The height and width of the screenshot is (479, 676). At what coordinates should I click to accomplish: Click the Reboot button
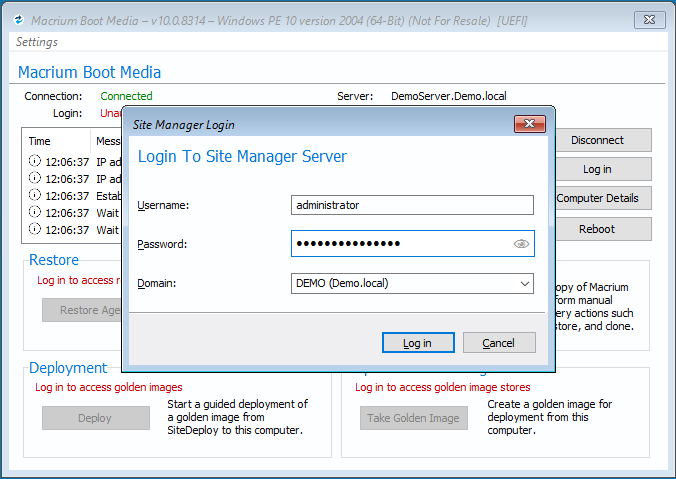point(604,229)
